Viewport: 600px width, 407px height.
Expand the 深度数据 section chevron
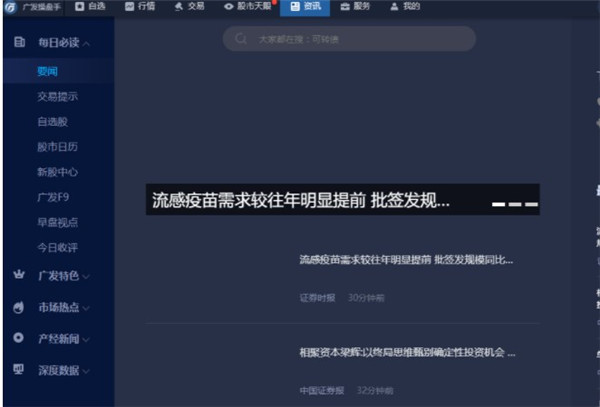click(86, 371)
